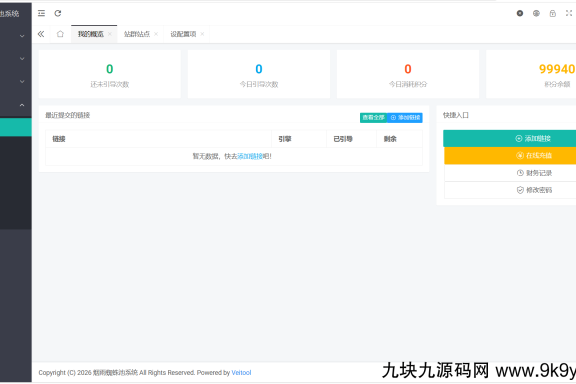Click the red 0 points consumed today
Screen dimensions: 576x384
coord(408,69)
